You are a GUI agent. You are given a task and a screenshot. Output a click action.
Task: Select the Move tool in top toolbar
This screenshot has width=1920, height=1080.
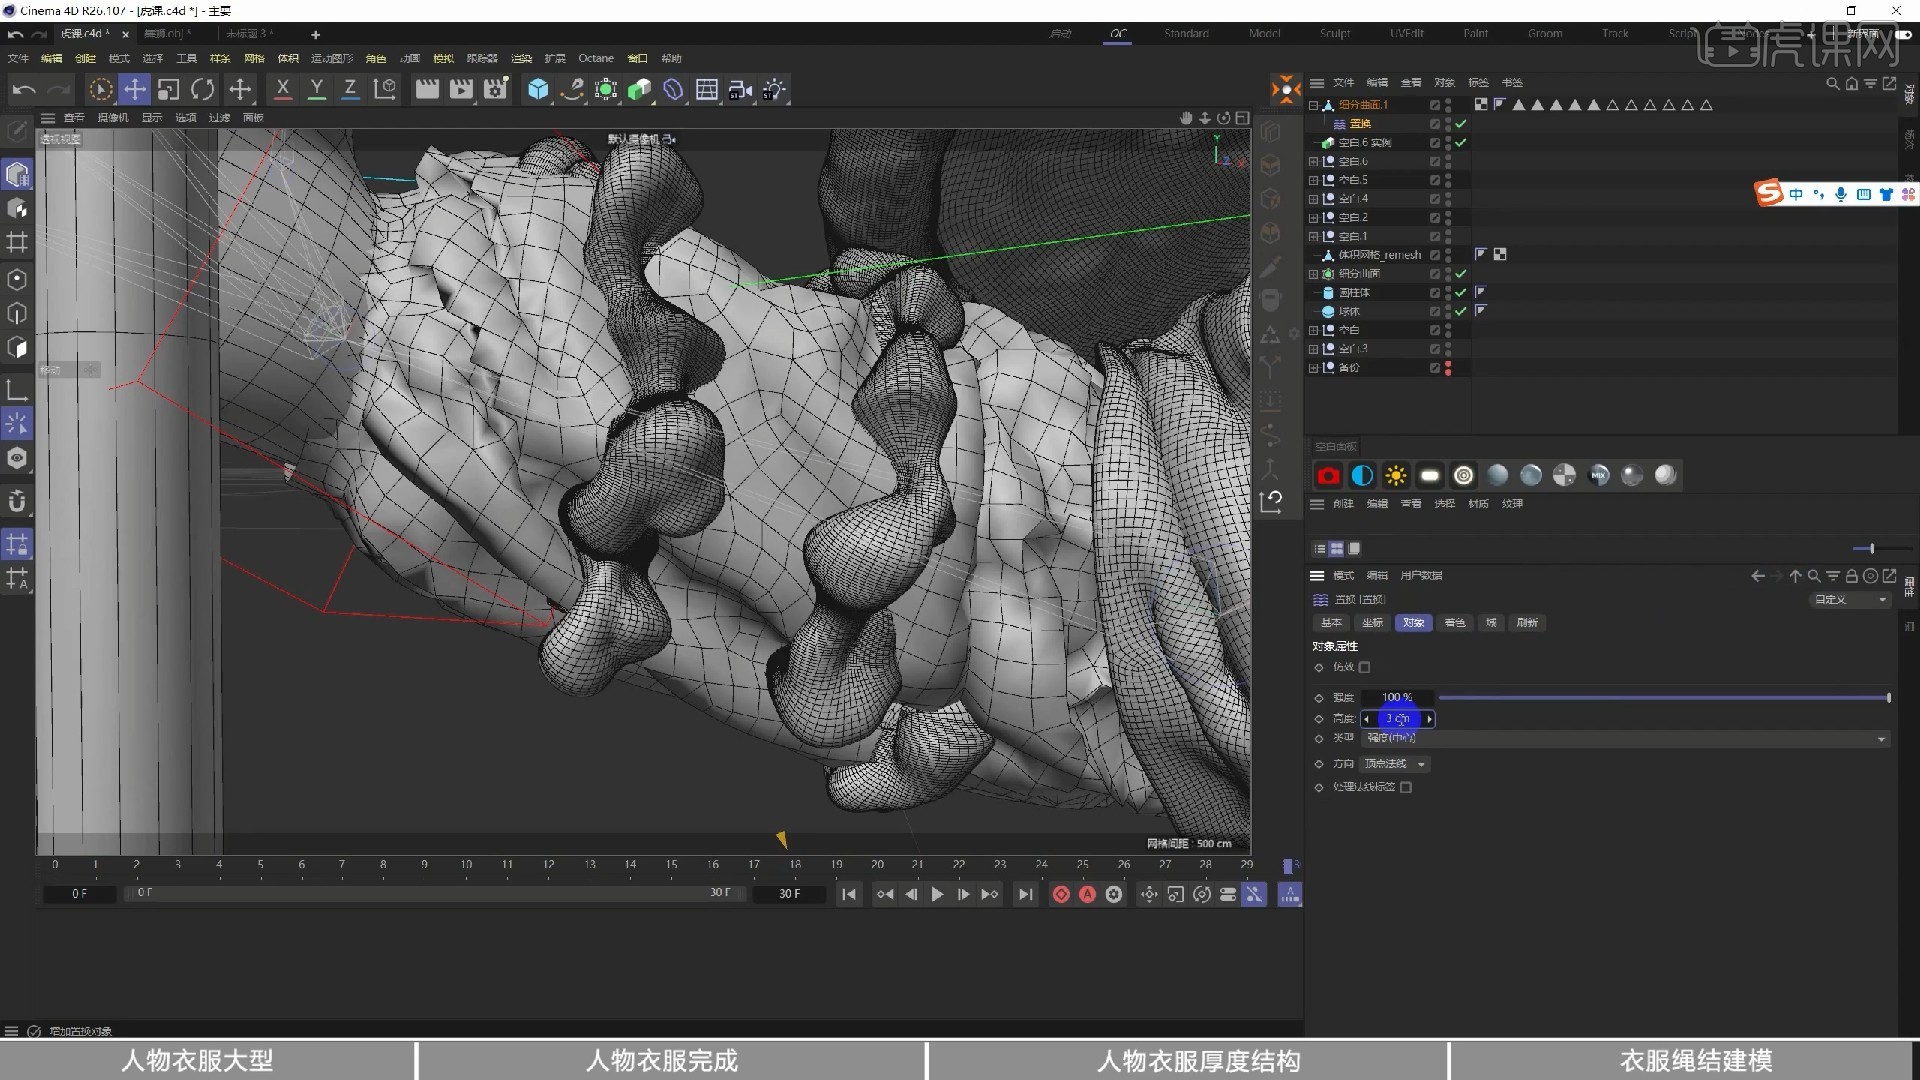134,90
